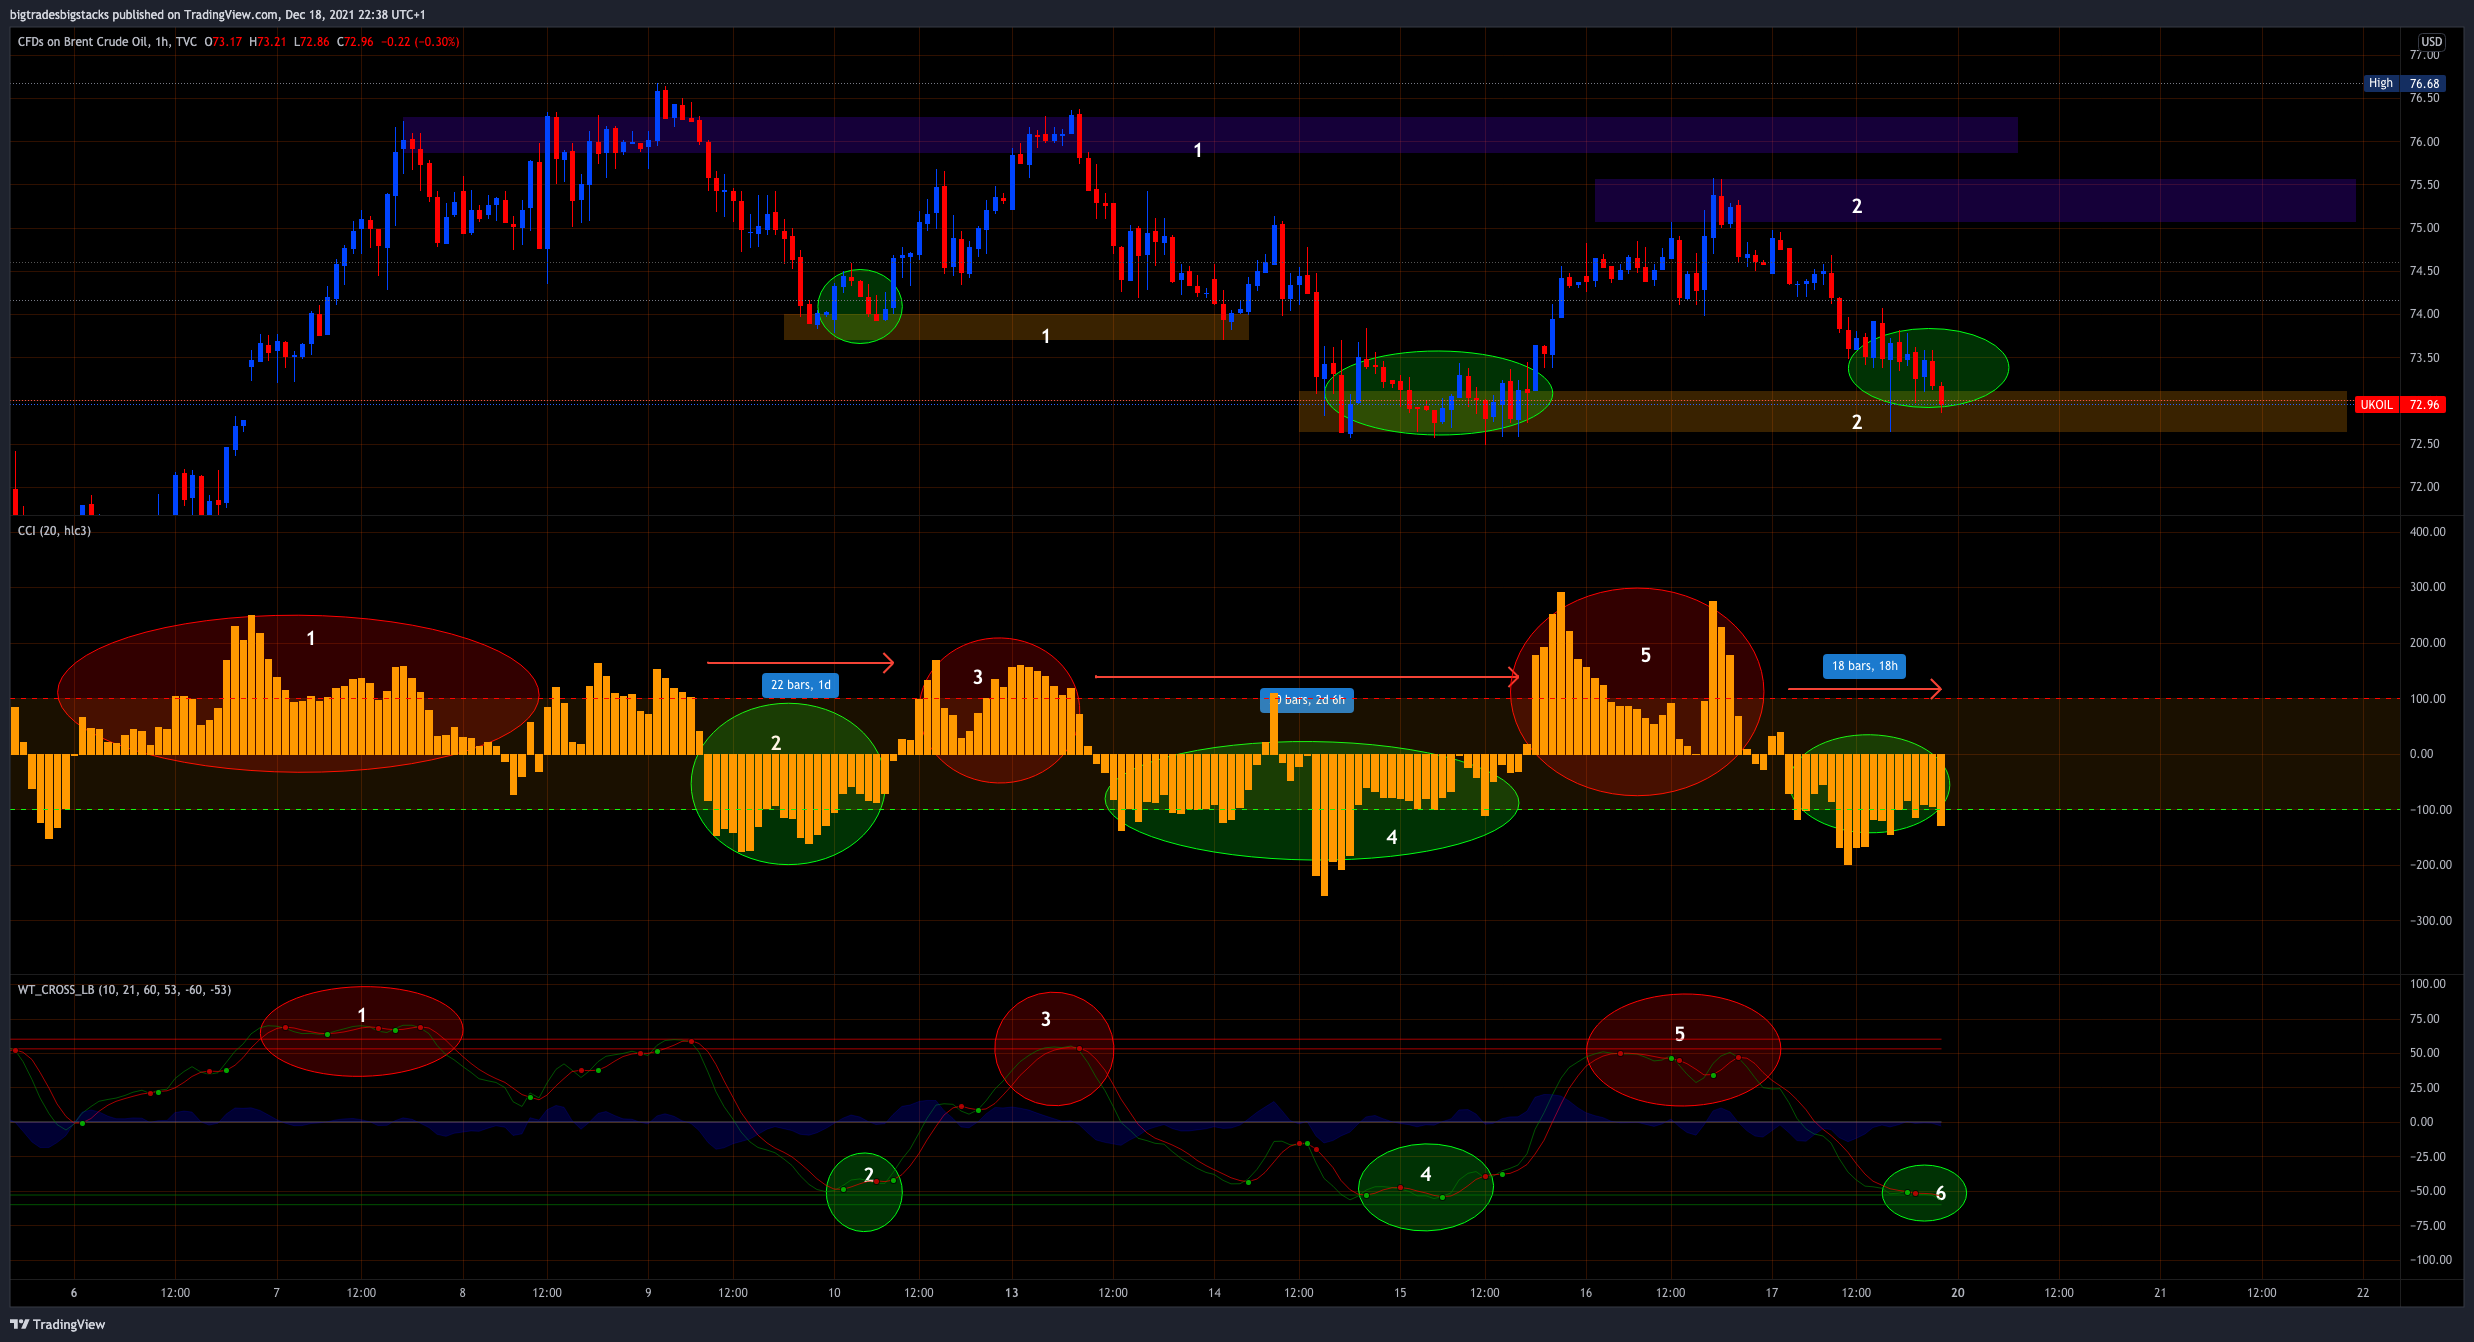The height and width of the screenshot is (1342, 2474).
Task: Click the 76.00 price axis label
Action: (2425, 142)
